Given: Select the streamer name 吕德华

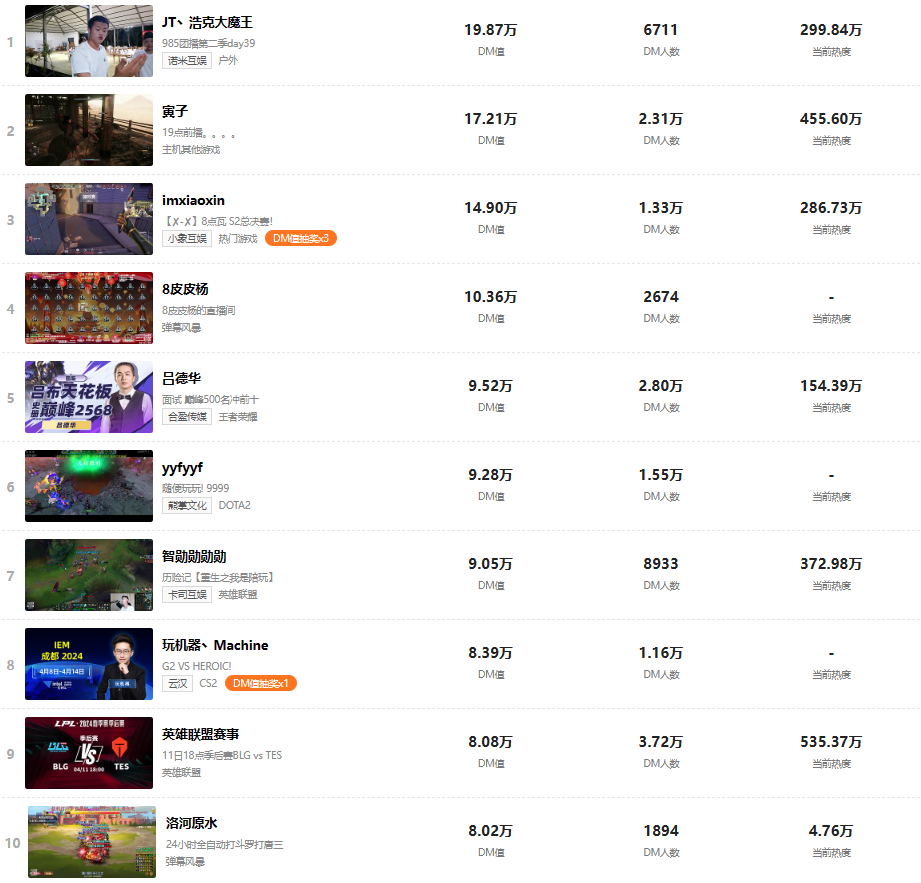Looking at the screenshot, I should 181,378.
